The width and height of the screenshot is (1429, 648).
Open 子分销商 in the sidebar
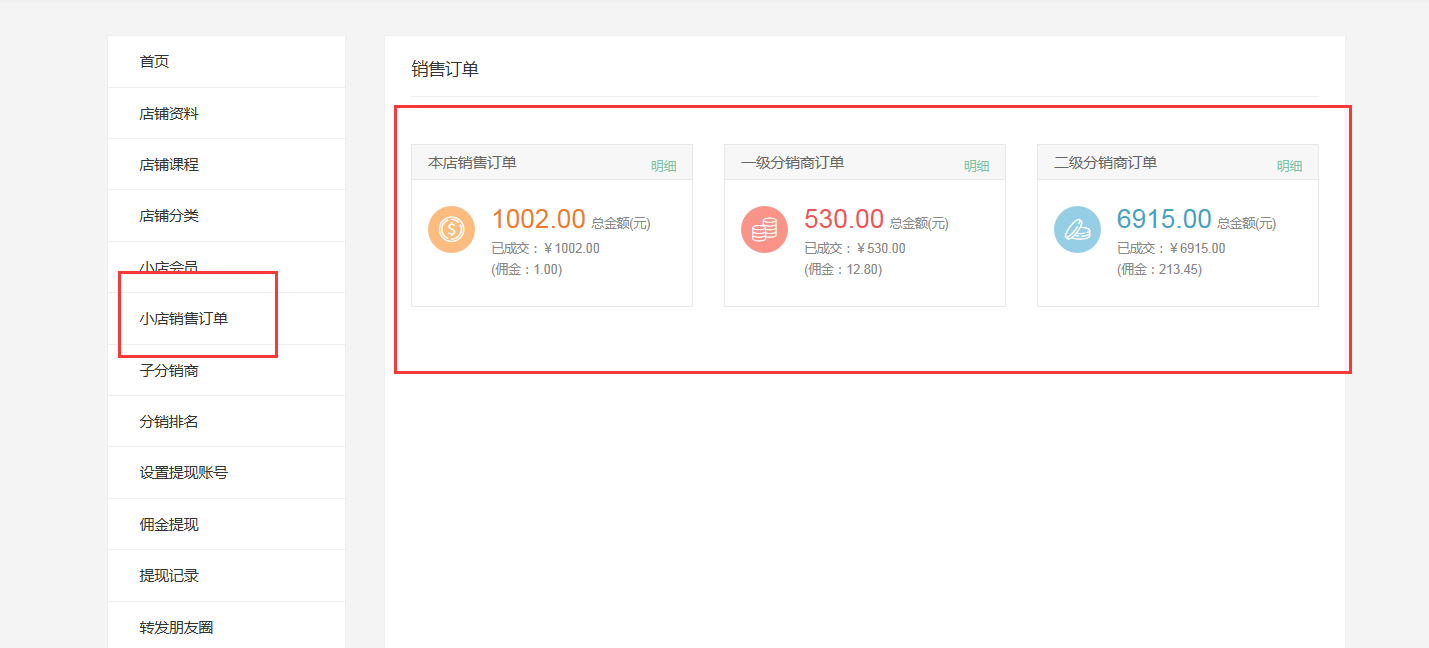tap(226, 370)
